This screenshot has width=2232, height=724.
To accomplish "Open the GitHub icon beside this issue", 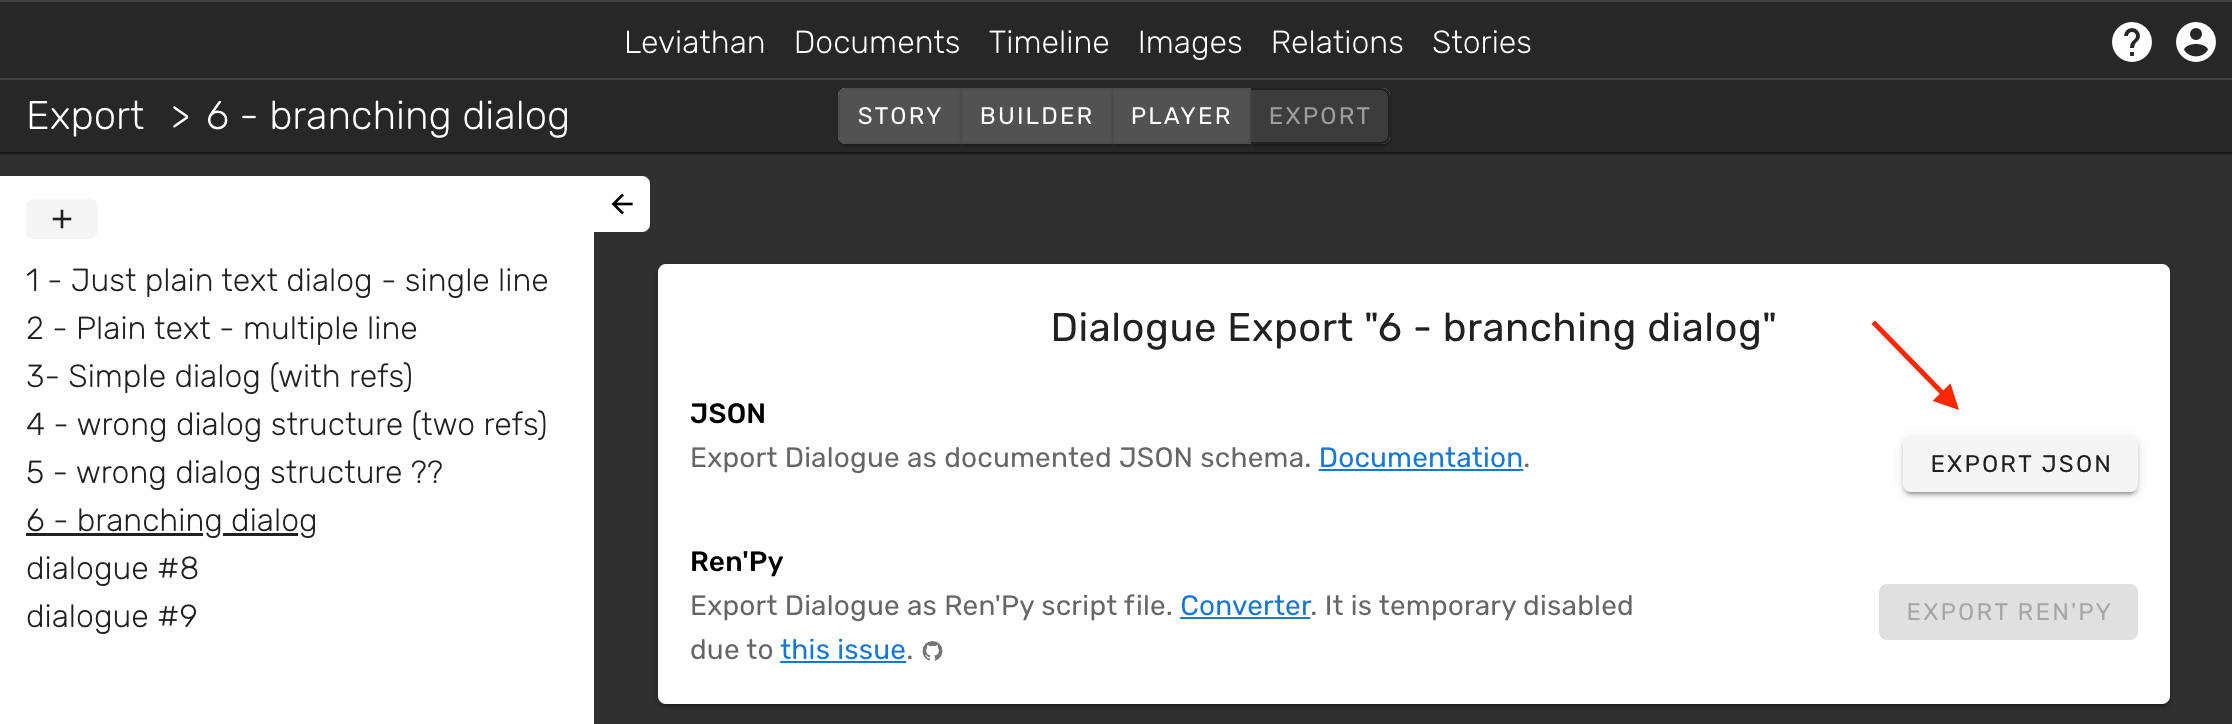I will (x=932, y=651).
